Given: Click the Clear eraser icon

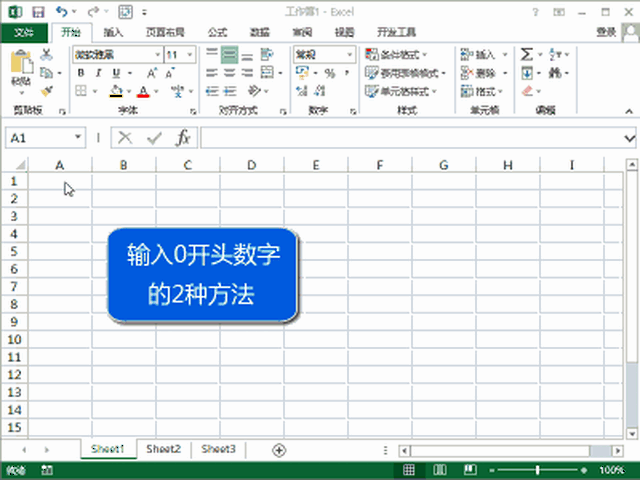Looking at the screenshot, I should coord(527,91).
